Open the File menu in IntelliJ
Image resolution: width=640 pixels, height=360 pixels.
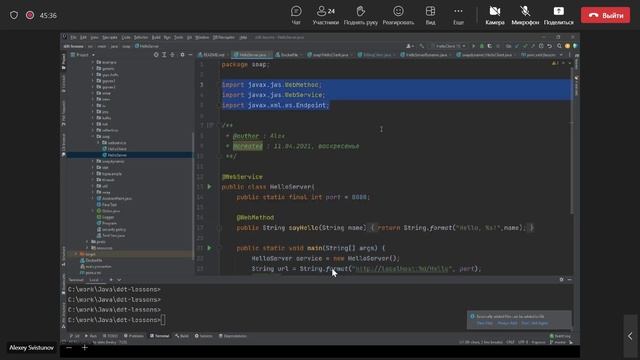click(x=73, y=37)
